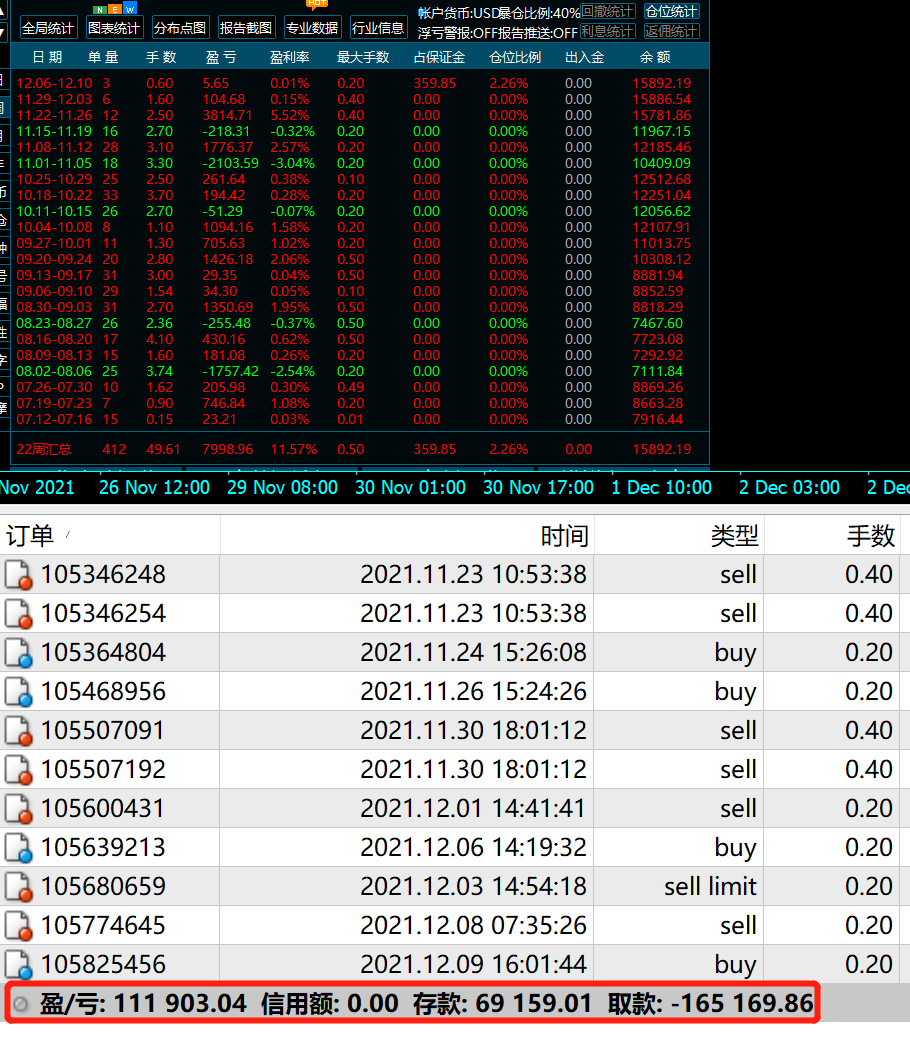This screenshot has height=1046, width=910.
Task: Click the buy order icon for 105825456
Action: (x=17, y=965)
